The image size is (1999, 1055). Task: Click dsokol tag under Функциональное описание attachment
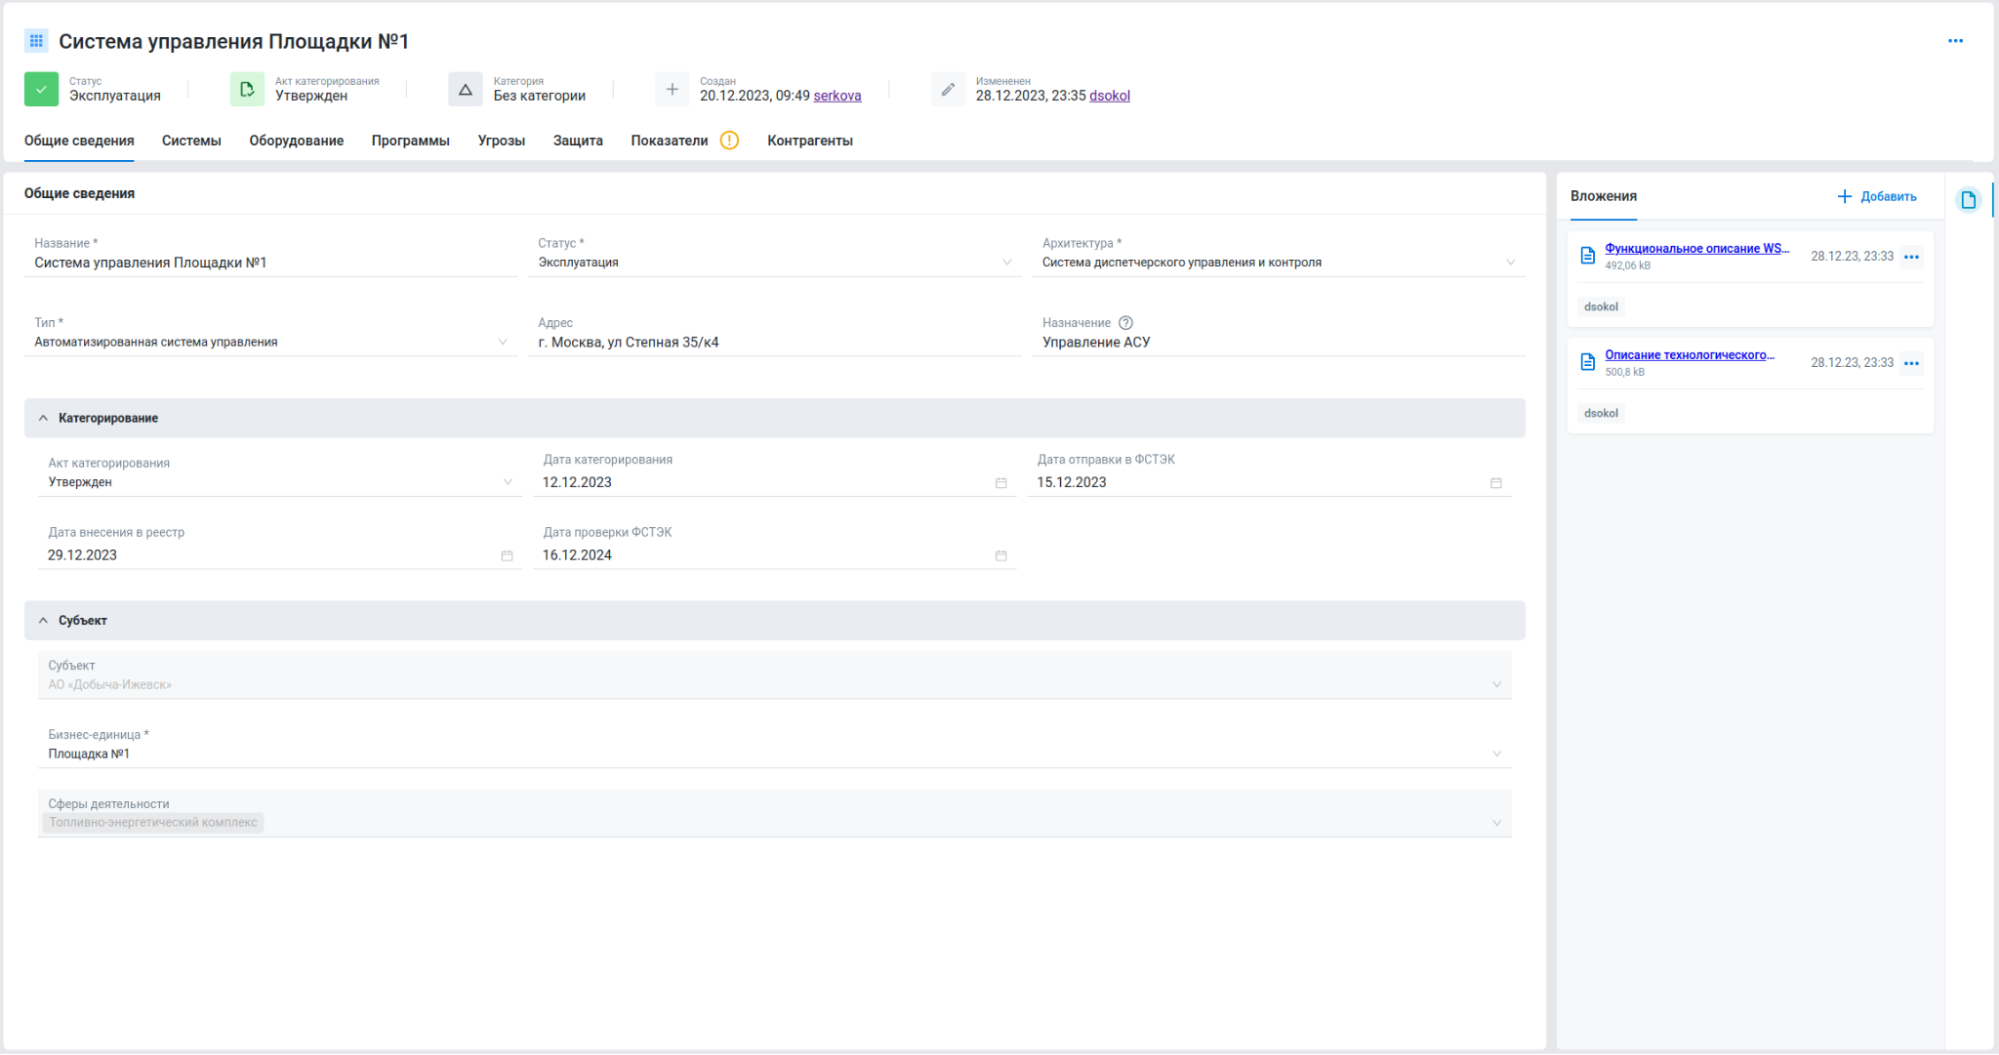point(1601,307)
